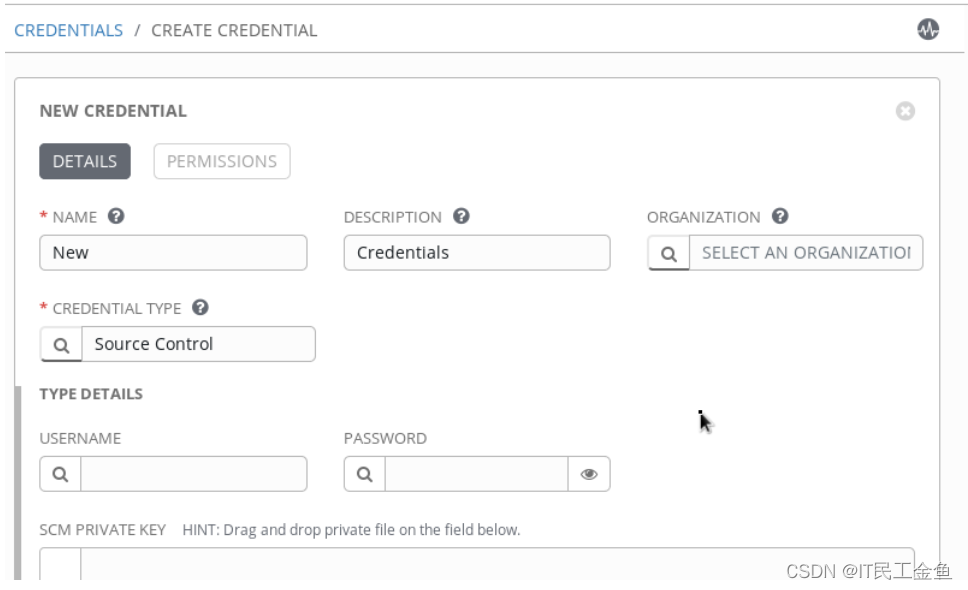Click the SCM Private Key text area
The image size is (968, 590).
(x=497, y=563)
